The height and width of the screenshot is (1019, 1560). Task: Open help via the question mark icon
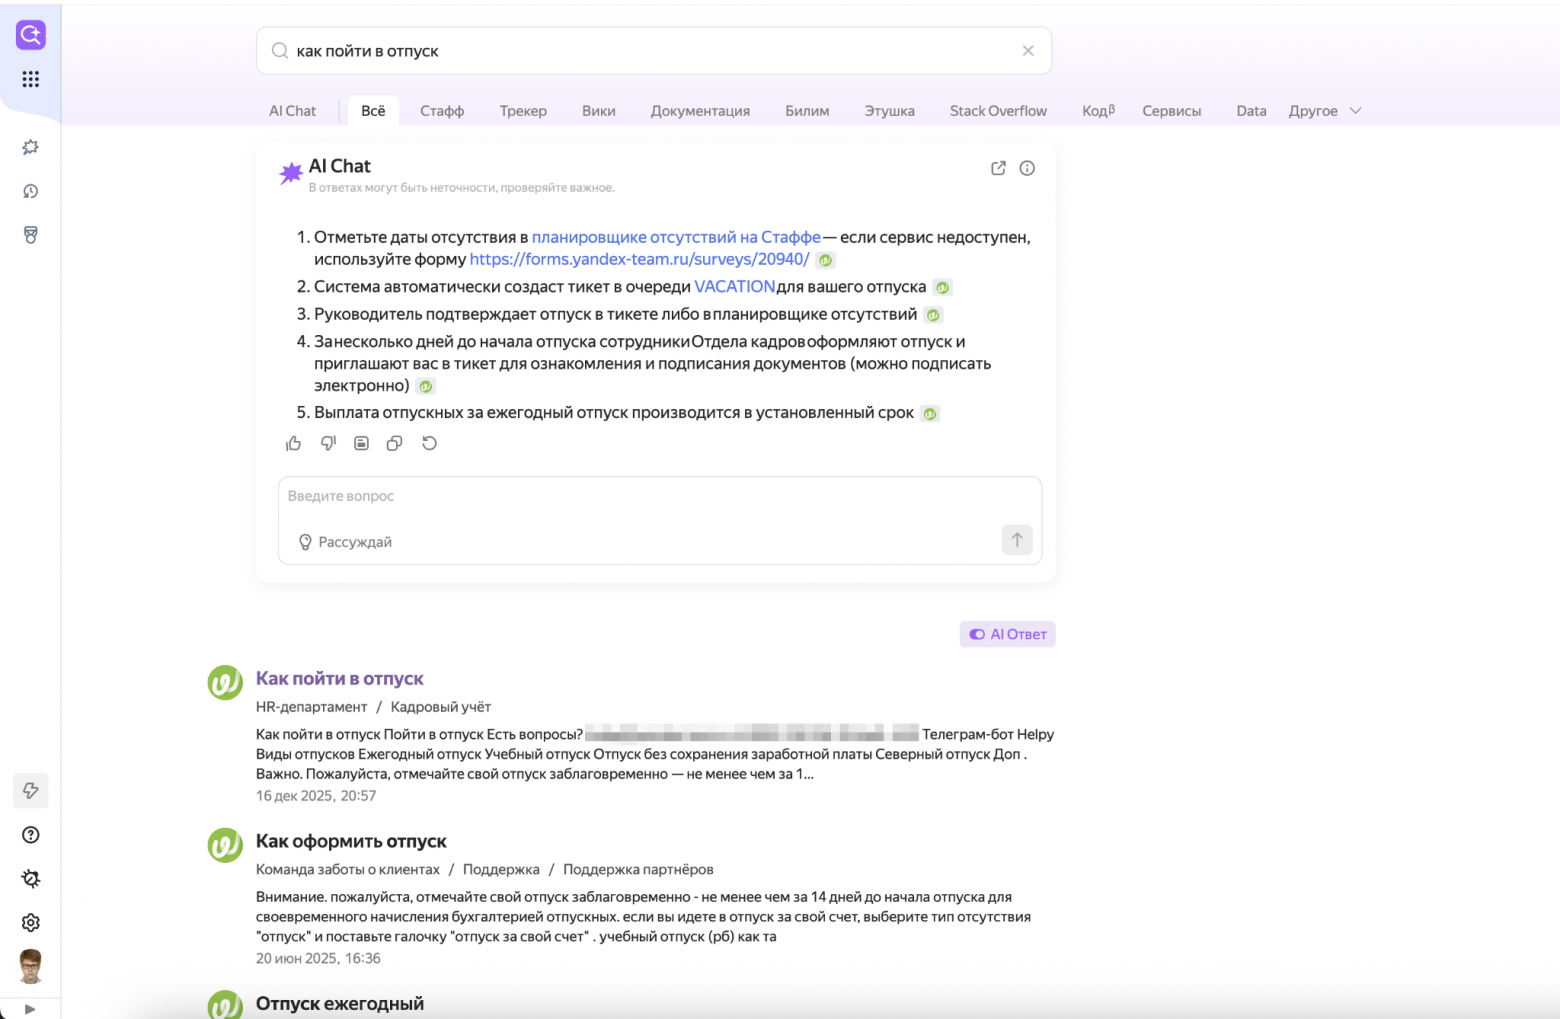[31, 835]
